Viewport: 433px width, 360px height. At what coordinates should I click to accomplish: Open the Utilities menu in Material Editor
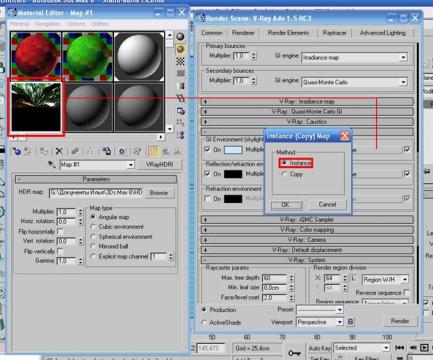[100, 24]
